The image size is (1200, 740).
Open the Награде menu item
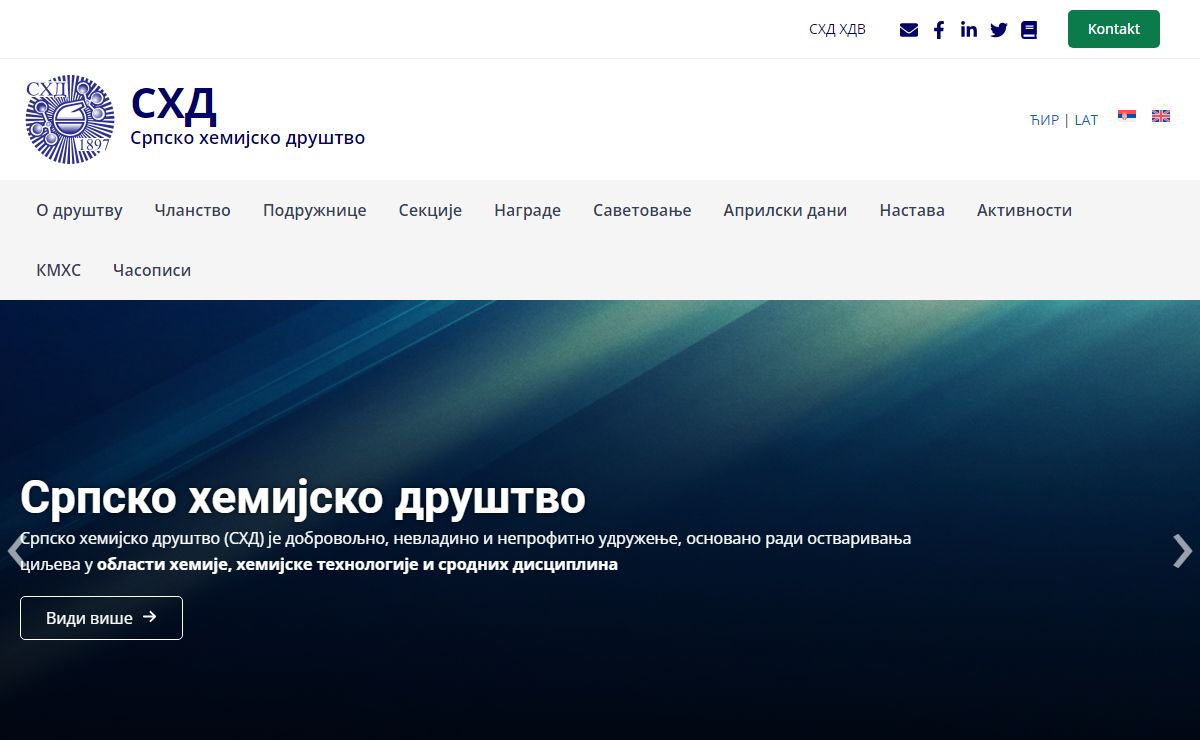pyautogui.click(x=527, y=210)
